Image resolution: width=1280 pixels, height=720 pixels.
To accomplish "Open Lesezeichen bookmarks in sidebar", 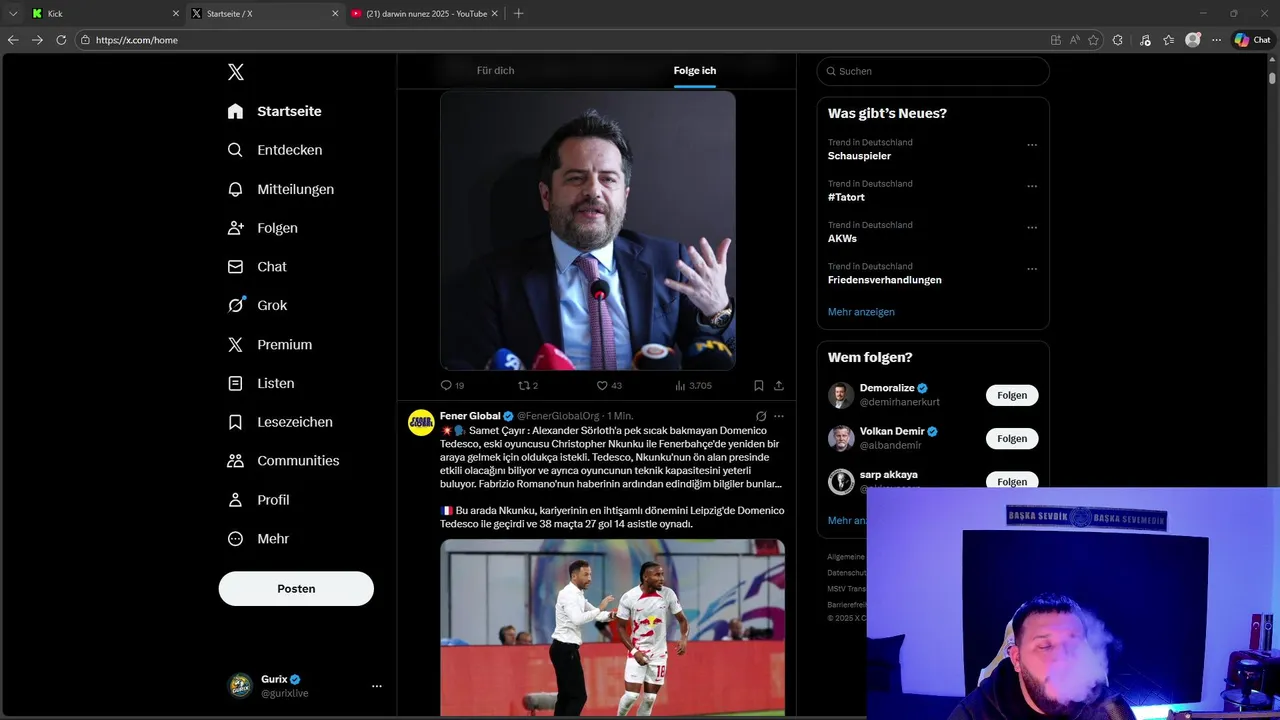I will click(280, 422).
